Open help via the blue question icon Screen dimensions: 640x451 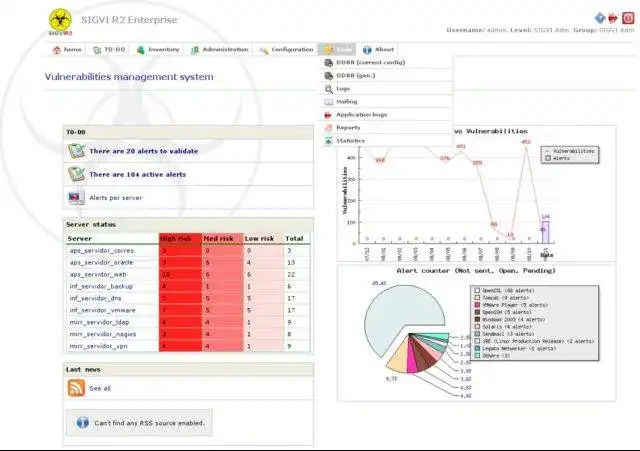600,18
